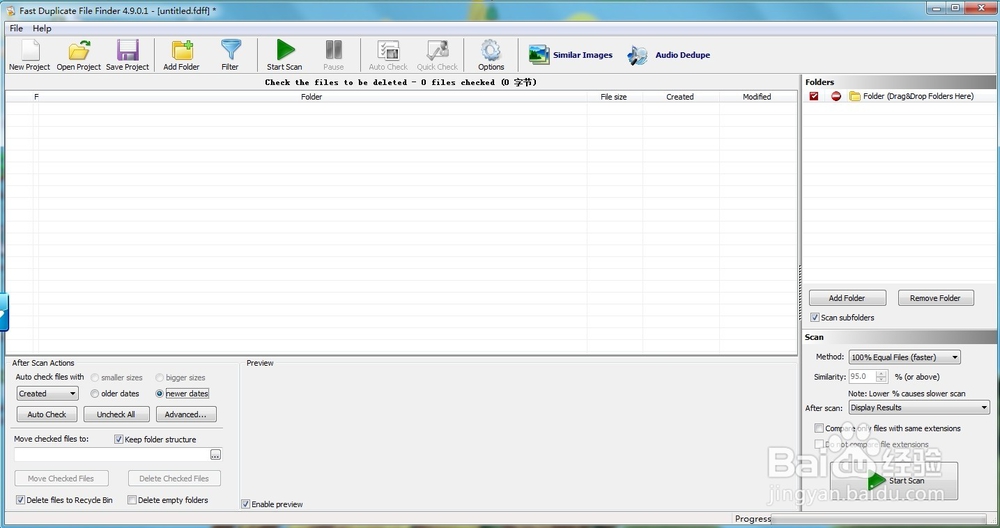Click the Similarity value field
Viewport: 1000px width, 528px height.
click(862, 377)
